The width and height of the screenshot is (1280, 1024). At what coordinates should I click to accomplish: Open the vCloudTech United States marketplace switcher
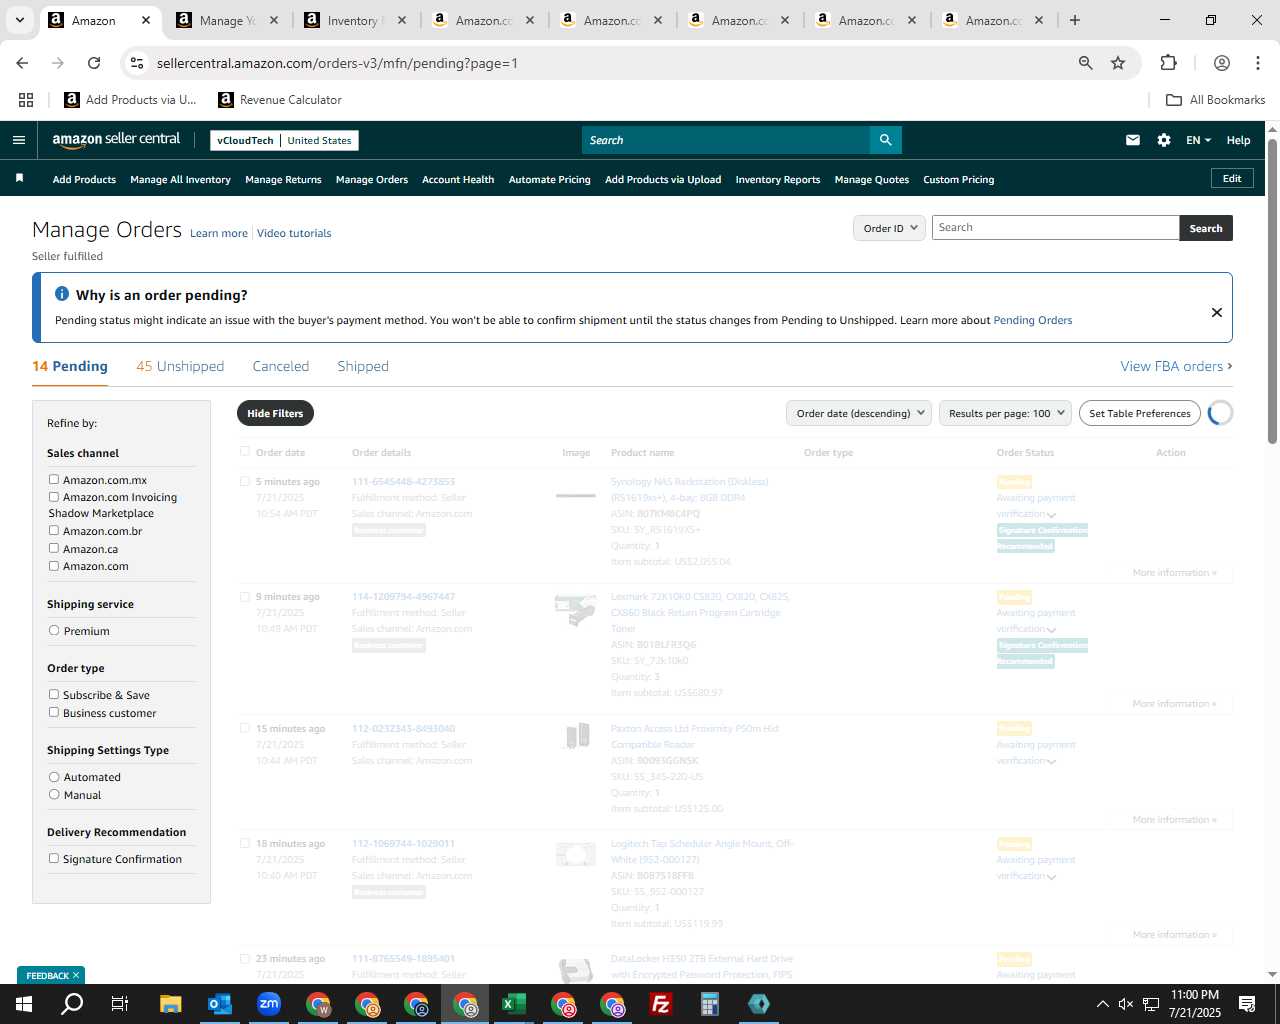284,140
